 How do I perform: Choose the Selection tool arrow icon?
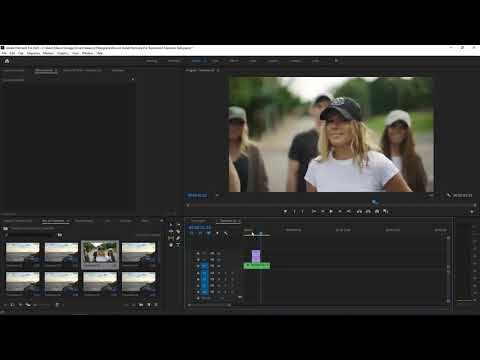[171, 225]
